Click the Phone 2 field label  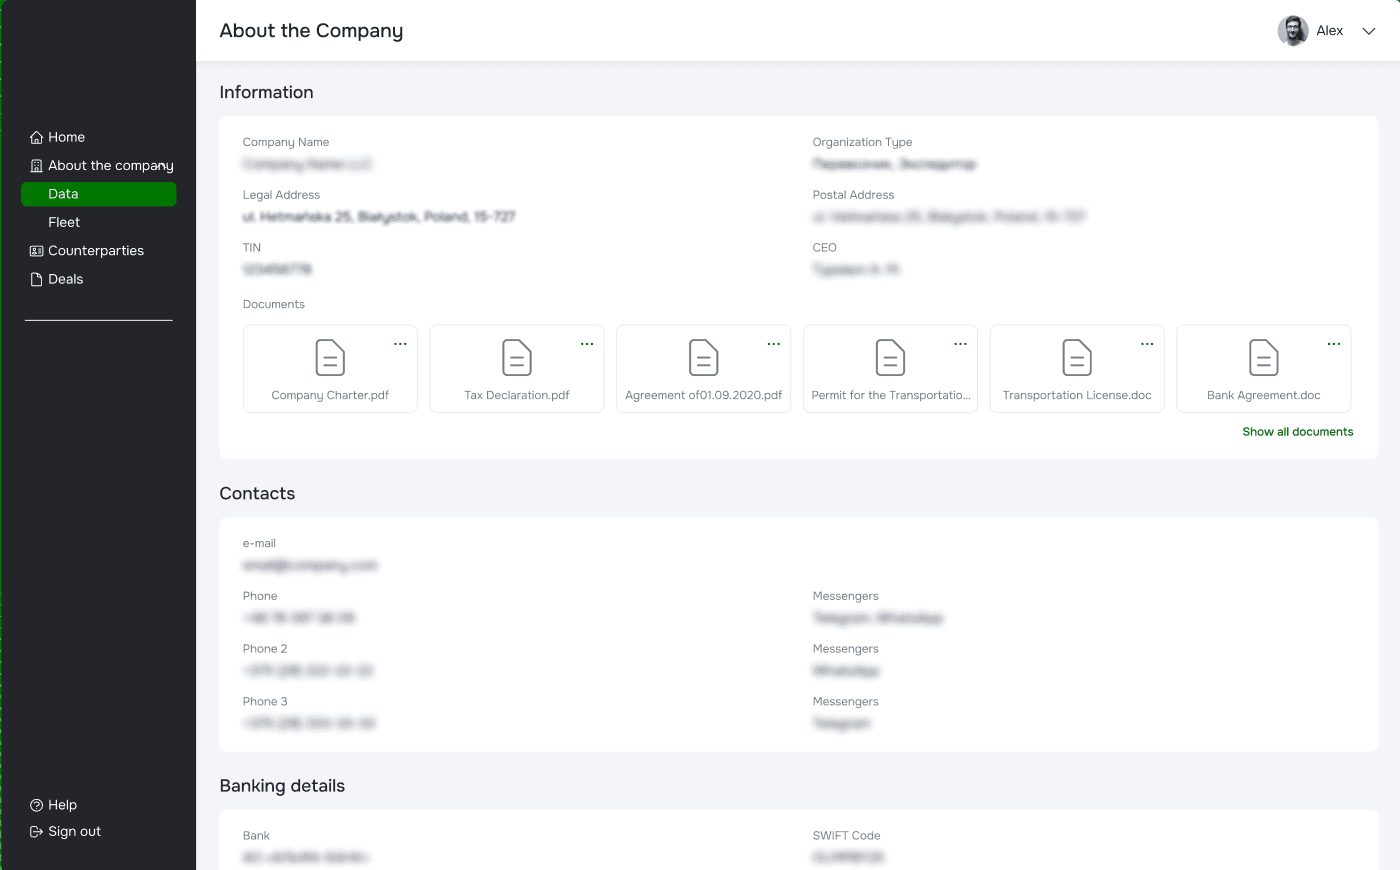pyautogui.click(x=265, y=648)
